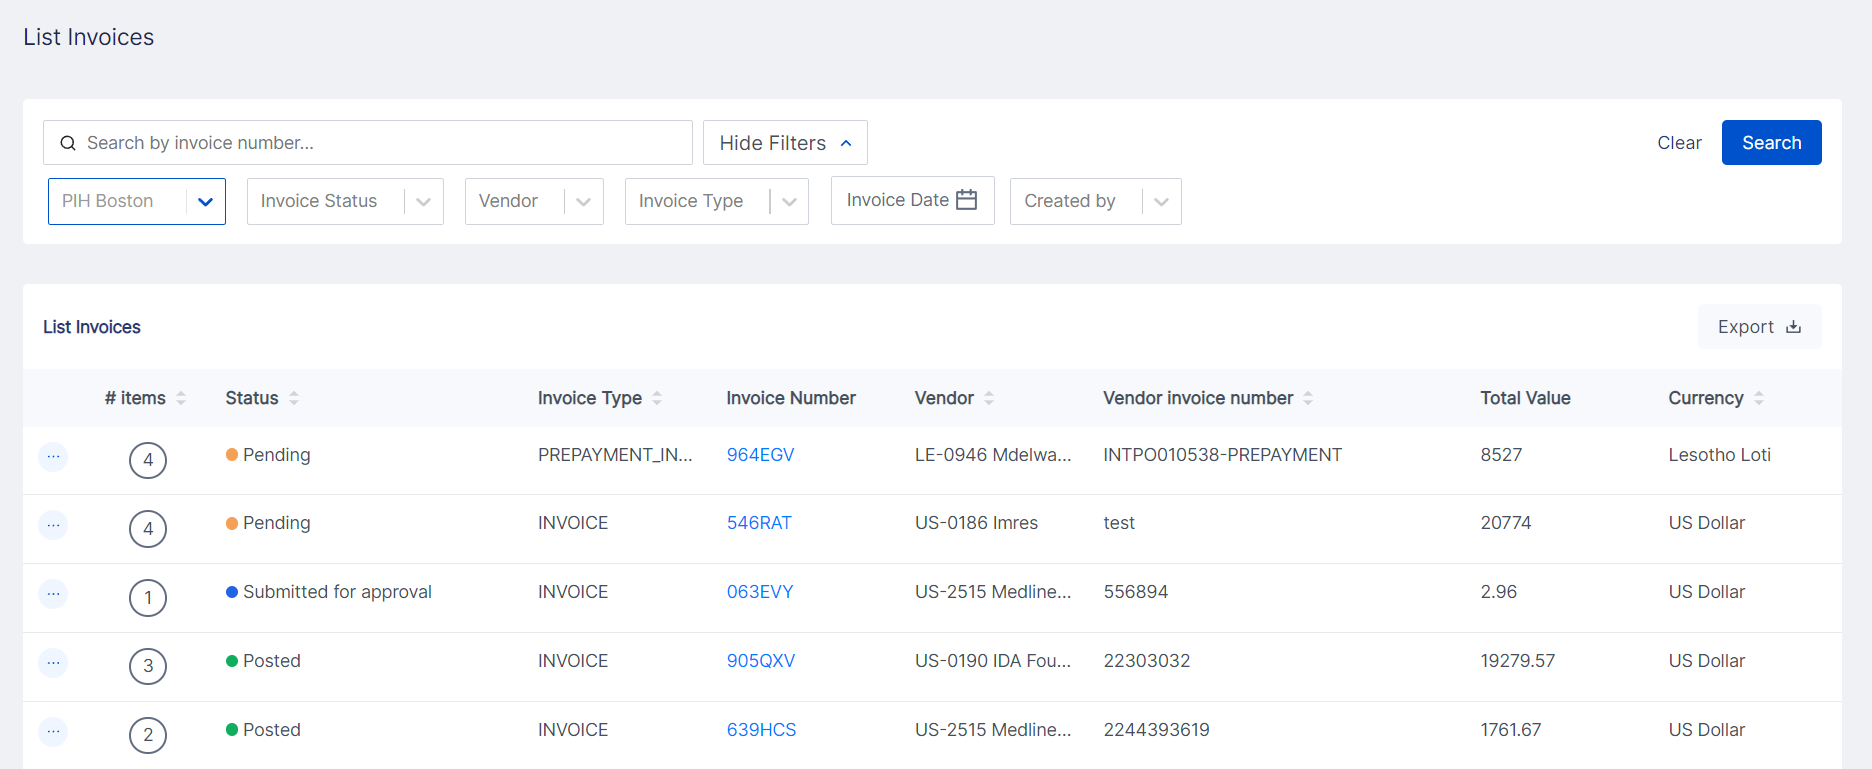Open actions menu for invoice 905QXV
The width and height of the screenshot is (1872, 769).
click(x=53, y=662)
